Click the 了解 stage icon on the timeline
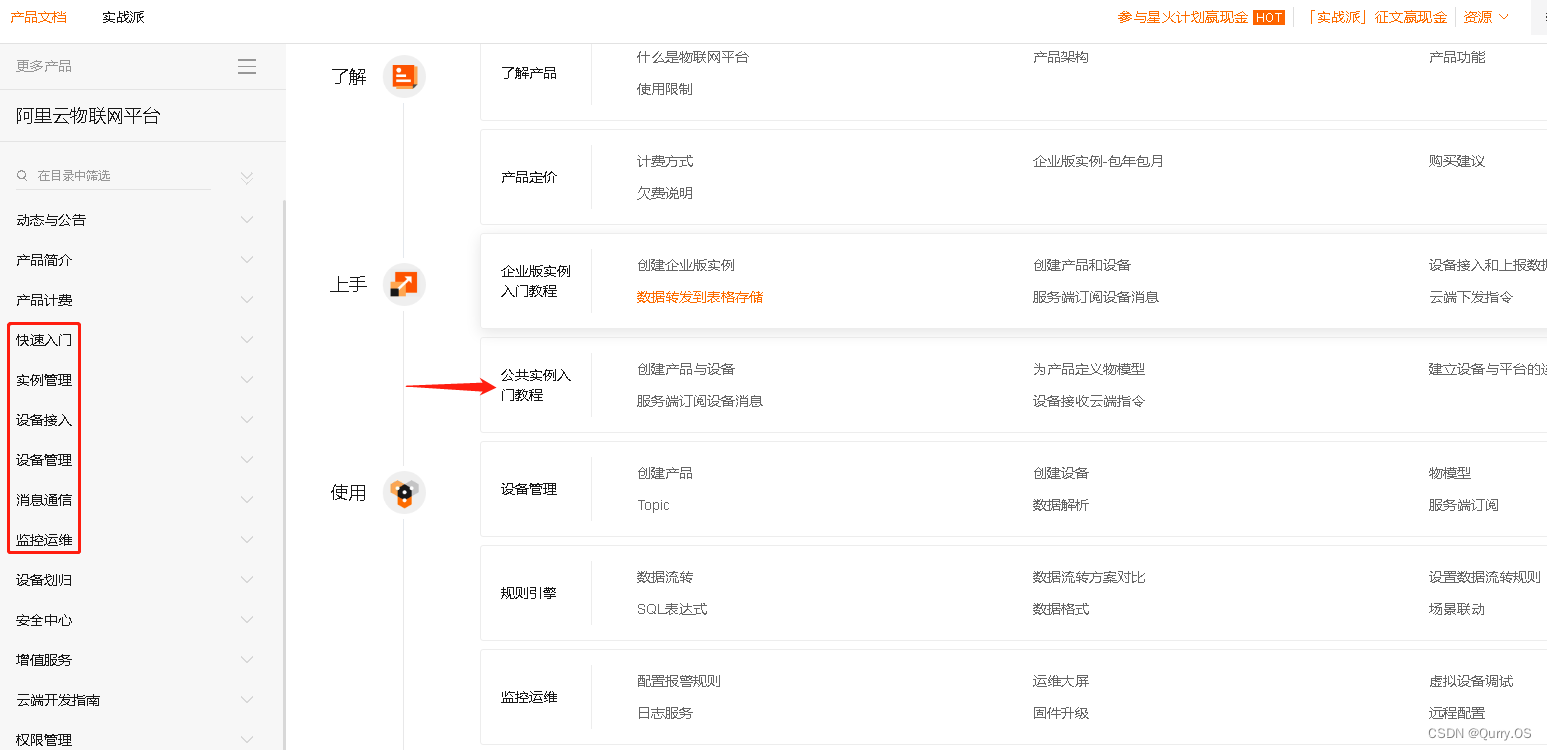 point(404,76)
